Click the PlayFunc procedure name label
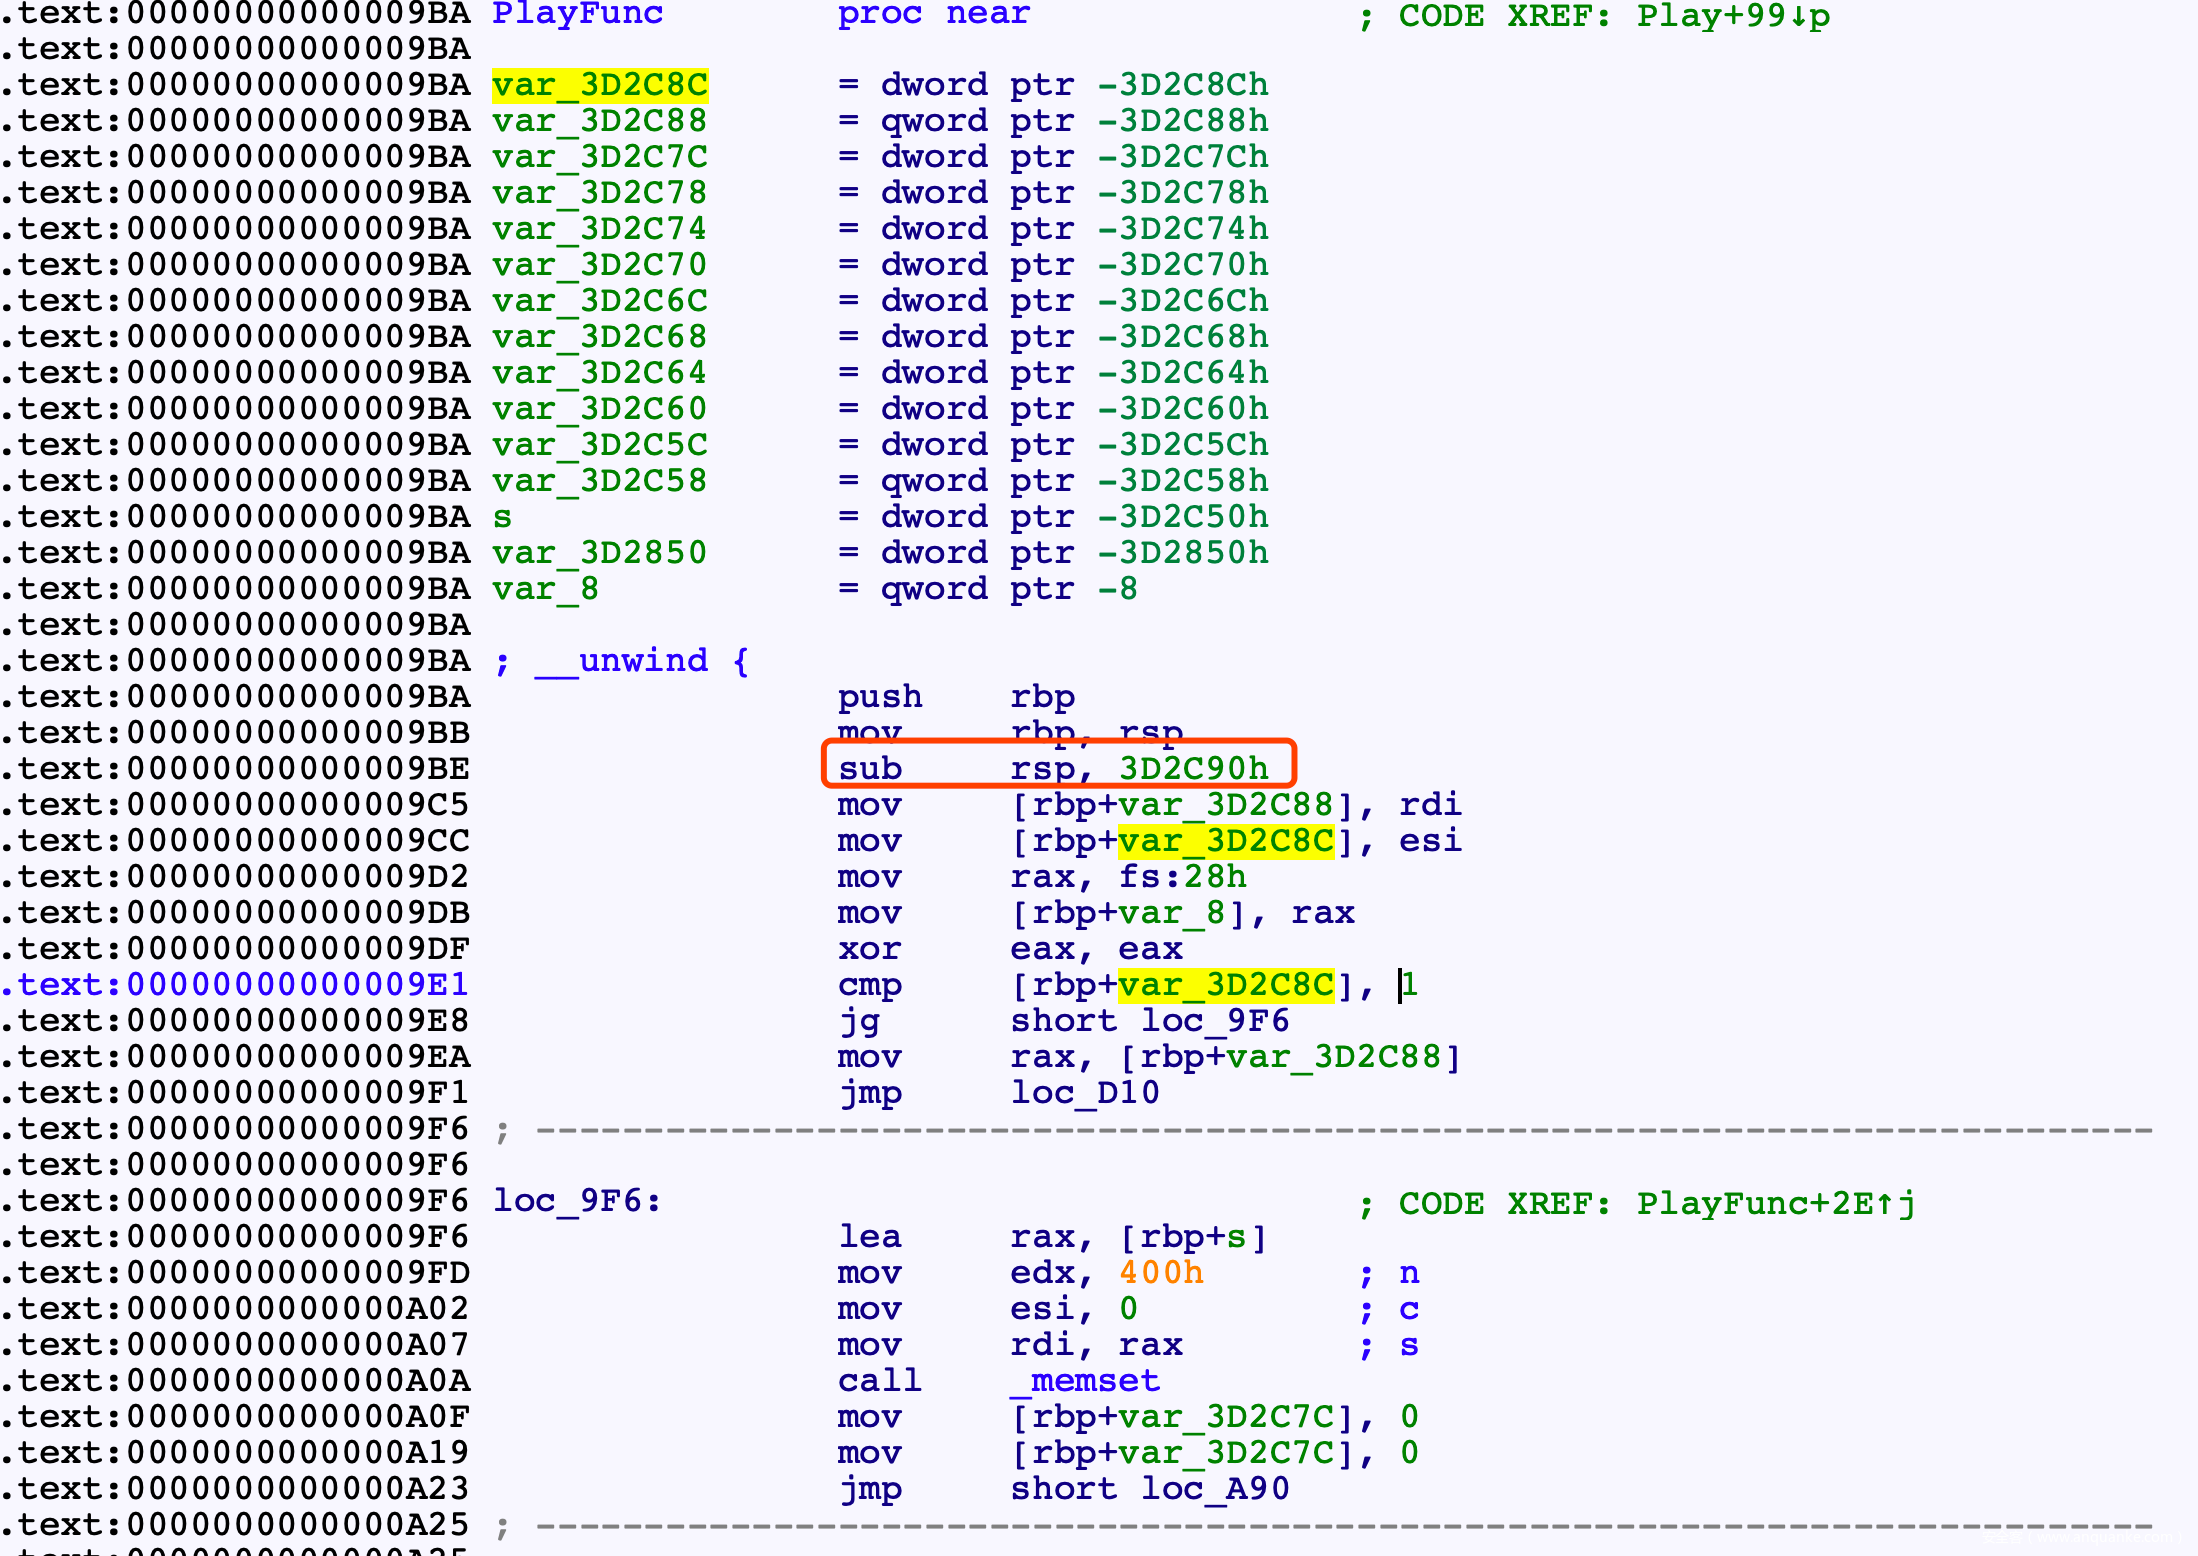The image size is (2198, 1556). tap(577, 14)
